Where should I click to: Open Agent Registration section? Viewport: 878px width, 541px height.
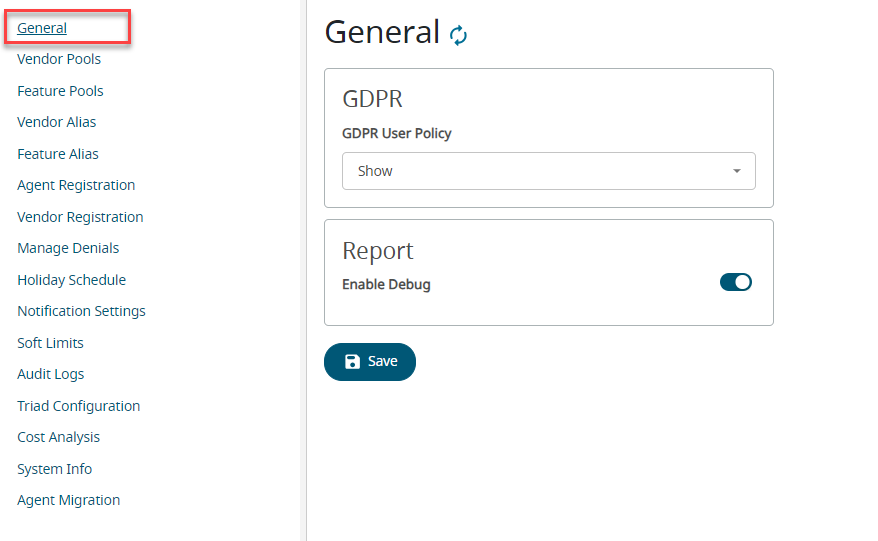pos(76,185)
